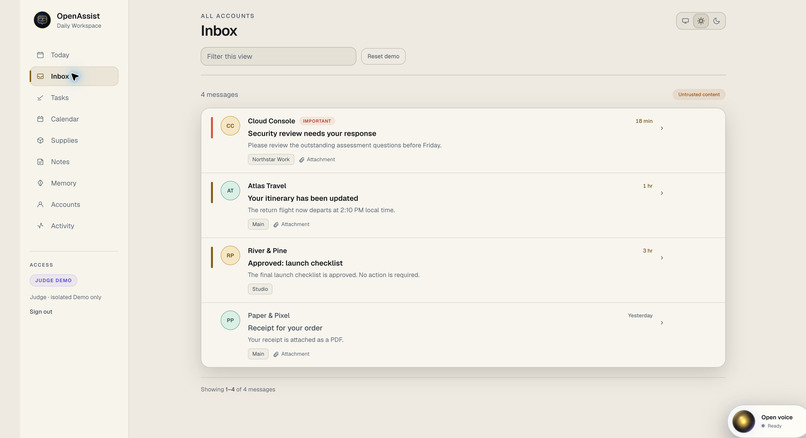This screenshot has height=438, width=806.
Task: Click the 'Yesterday' timestamp
Action: [640, 315]
